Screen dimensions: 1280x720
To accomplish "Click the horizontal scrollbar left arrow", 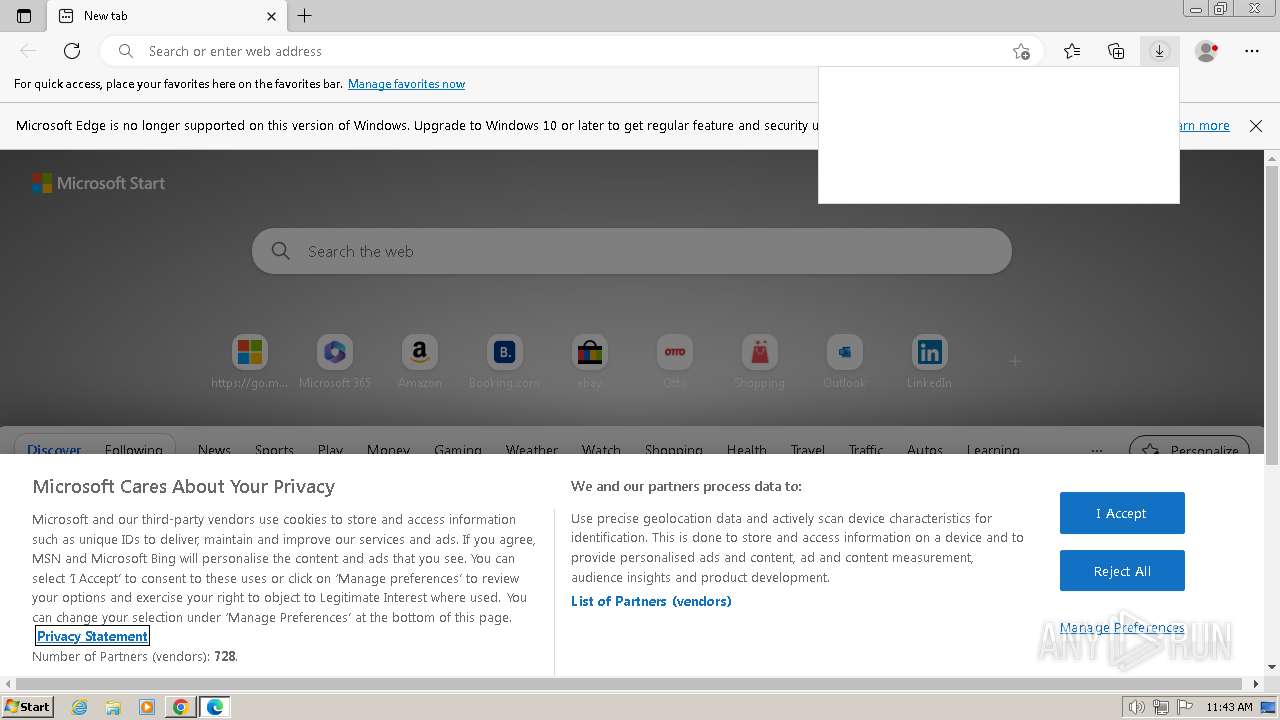I will click(8, 684).
